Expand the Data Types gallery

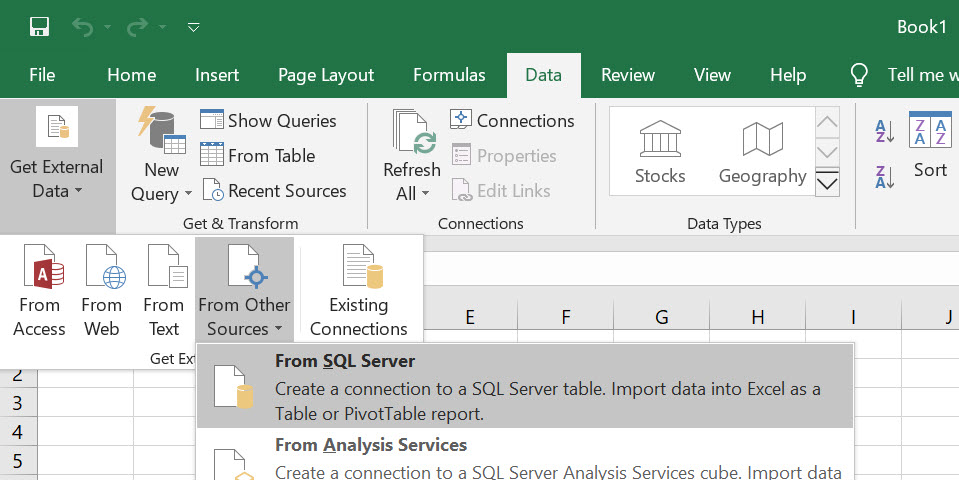pos(827,183)
